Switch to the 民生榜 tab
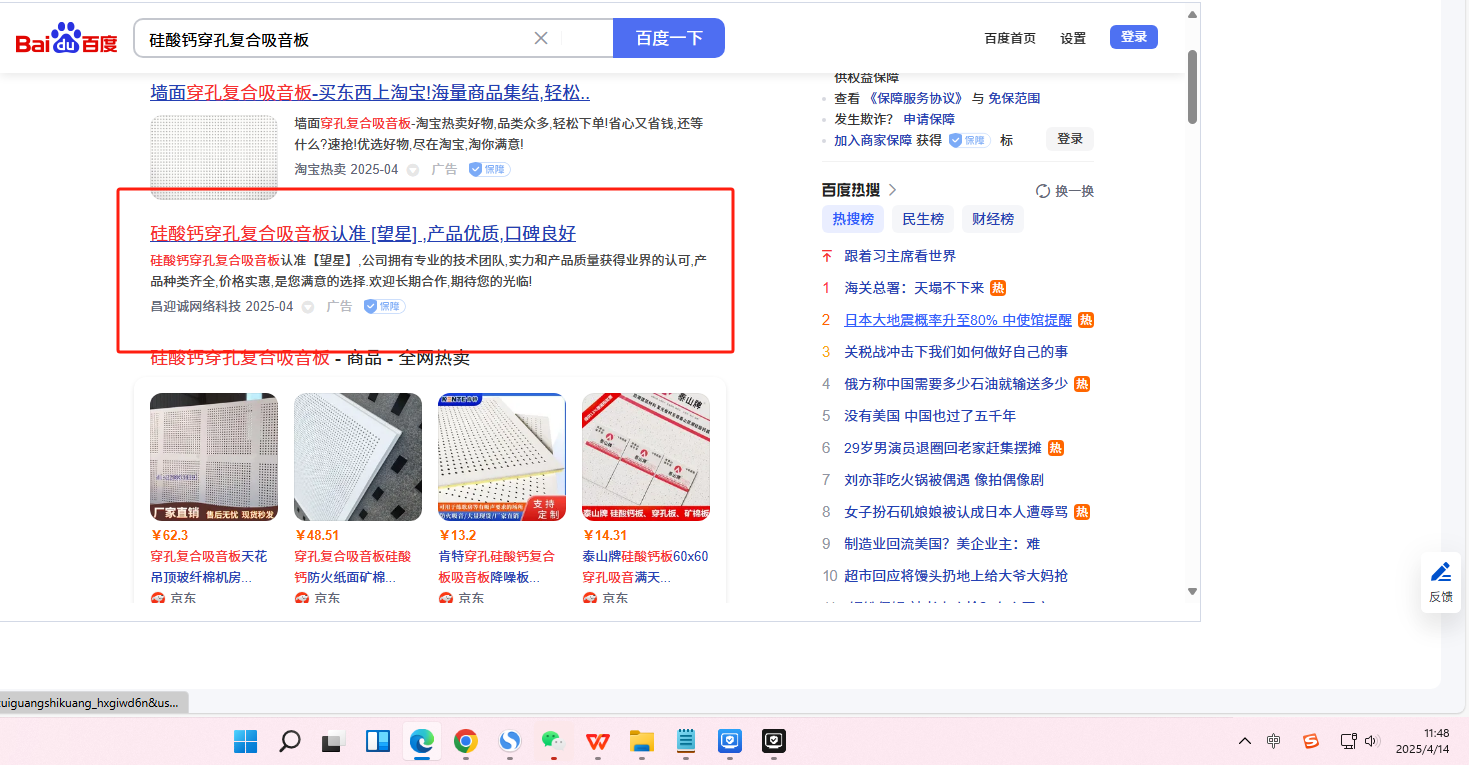Viewport: 1469px width, 765px height. [923, 219]
